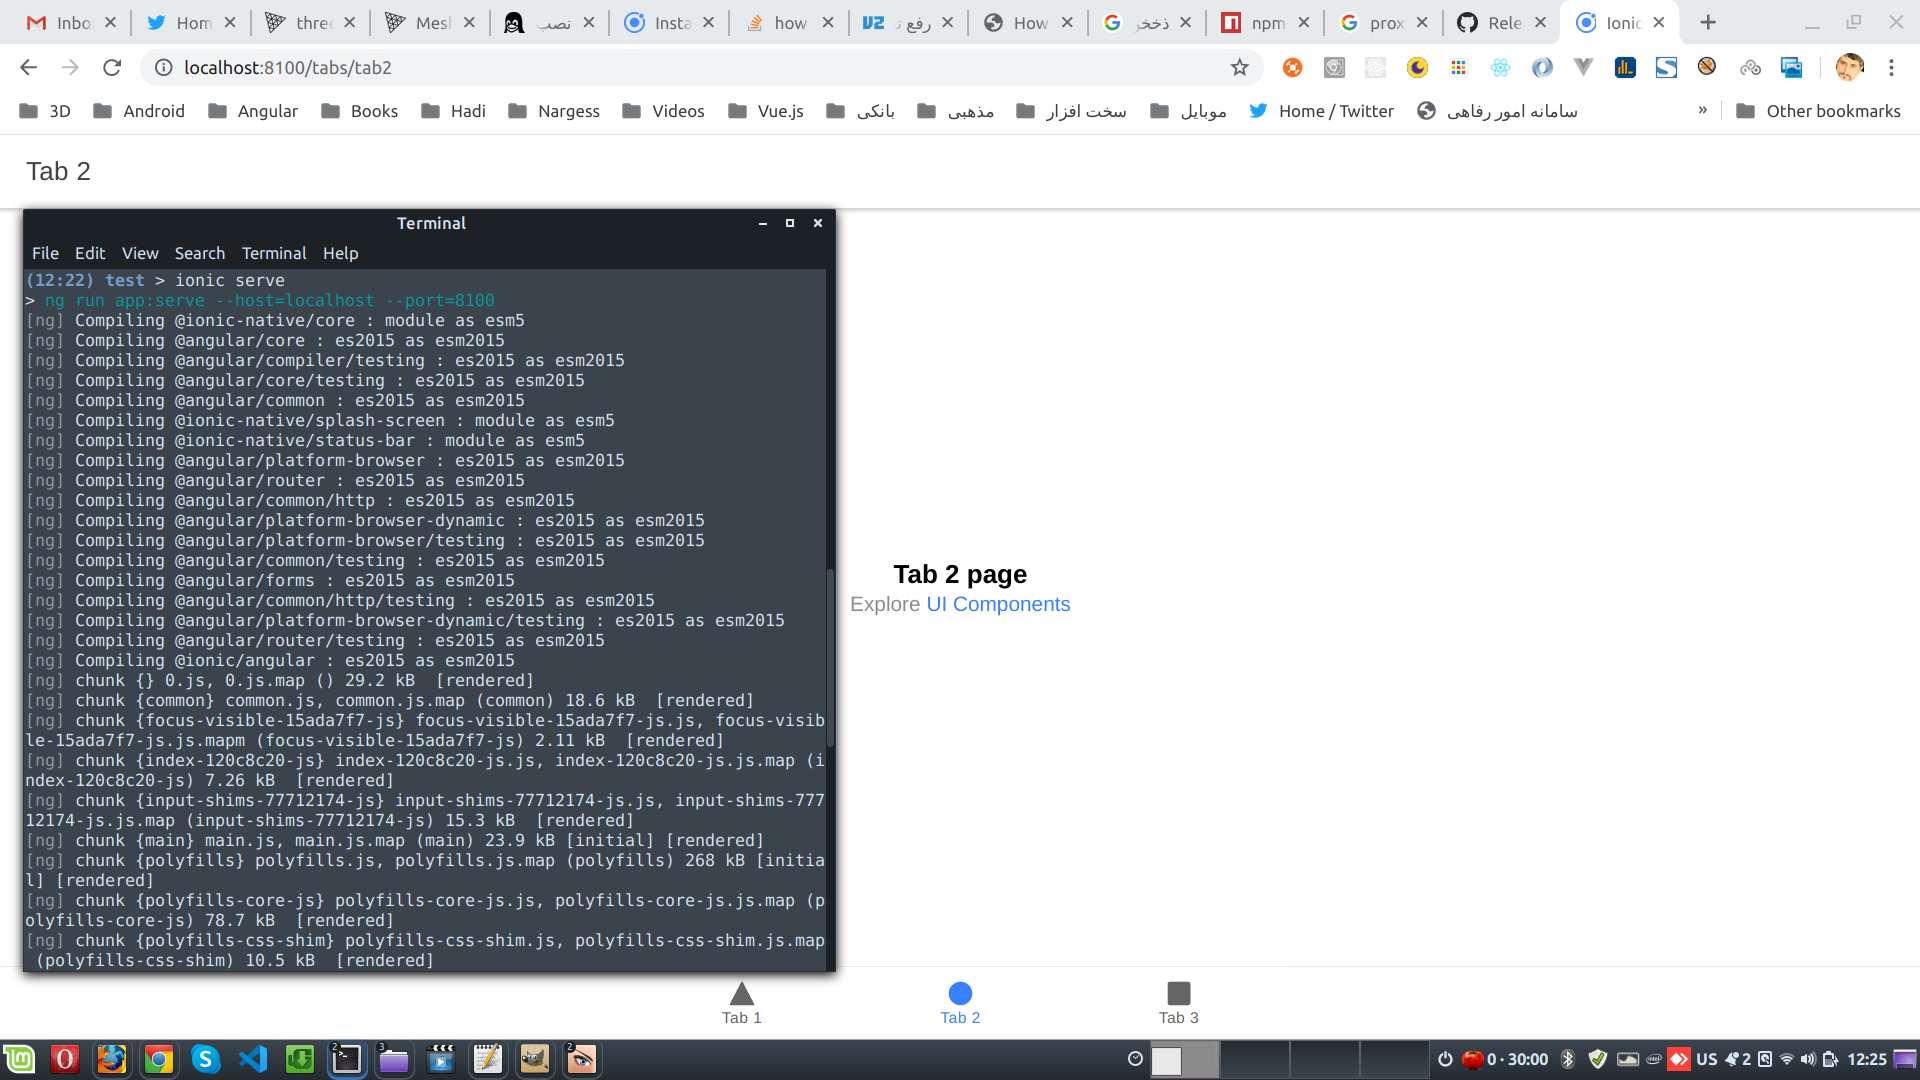This screenshot has width=1920, height=1080.
Task: Open the Terminal window View menu
Action: pos(140,253)
